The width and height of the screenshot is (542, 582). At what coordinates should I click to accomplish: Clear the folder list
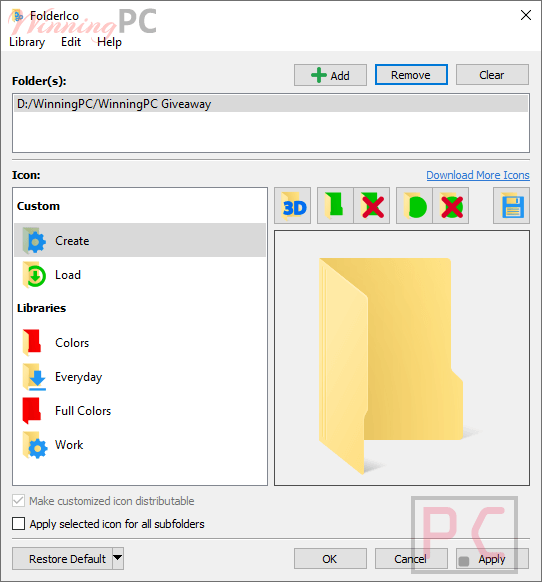tap(492, 75)
